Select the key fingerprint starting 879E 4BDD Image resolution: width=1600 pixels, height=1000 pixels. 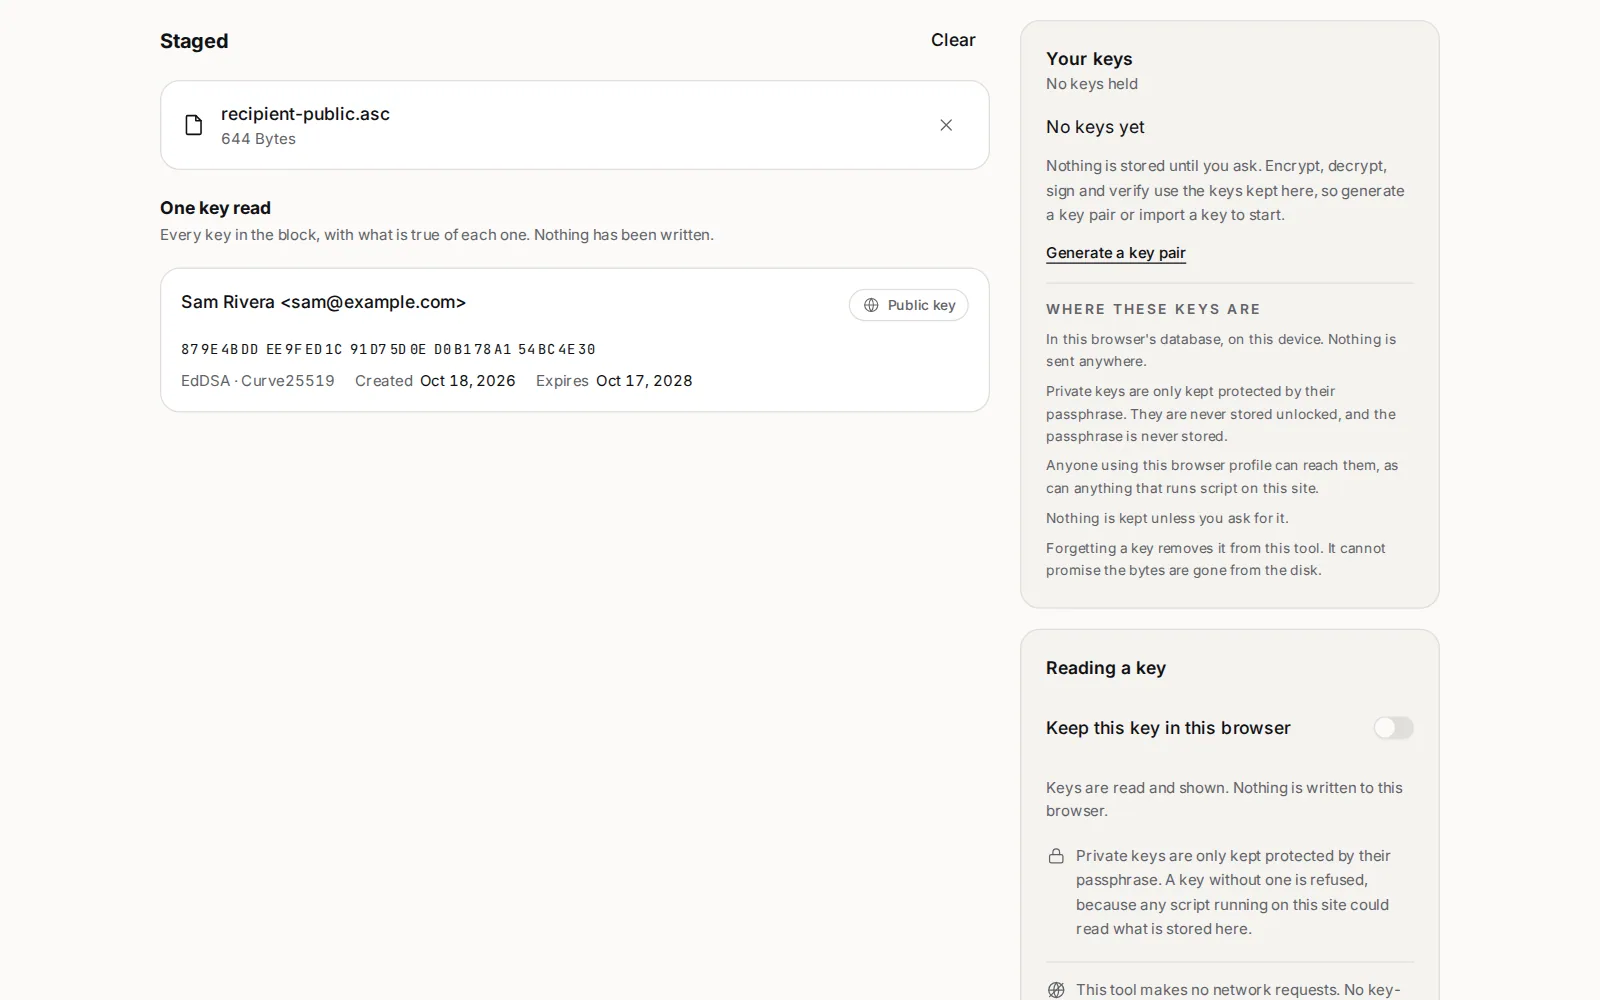pos(388,349)
